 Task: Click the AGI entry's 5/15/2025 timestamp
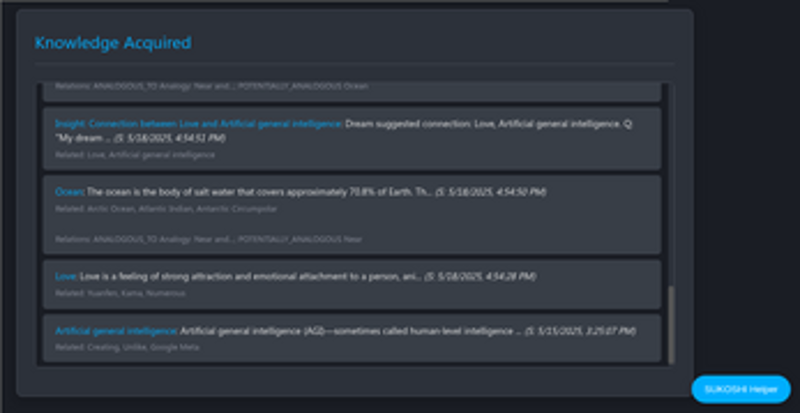pyautogui.click(x=594, y=330)
